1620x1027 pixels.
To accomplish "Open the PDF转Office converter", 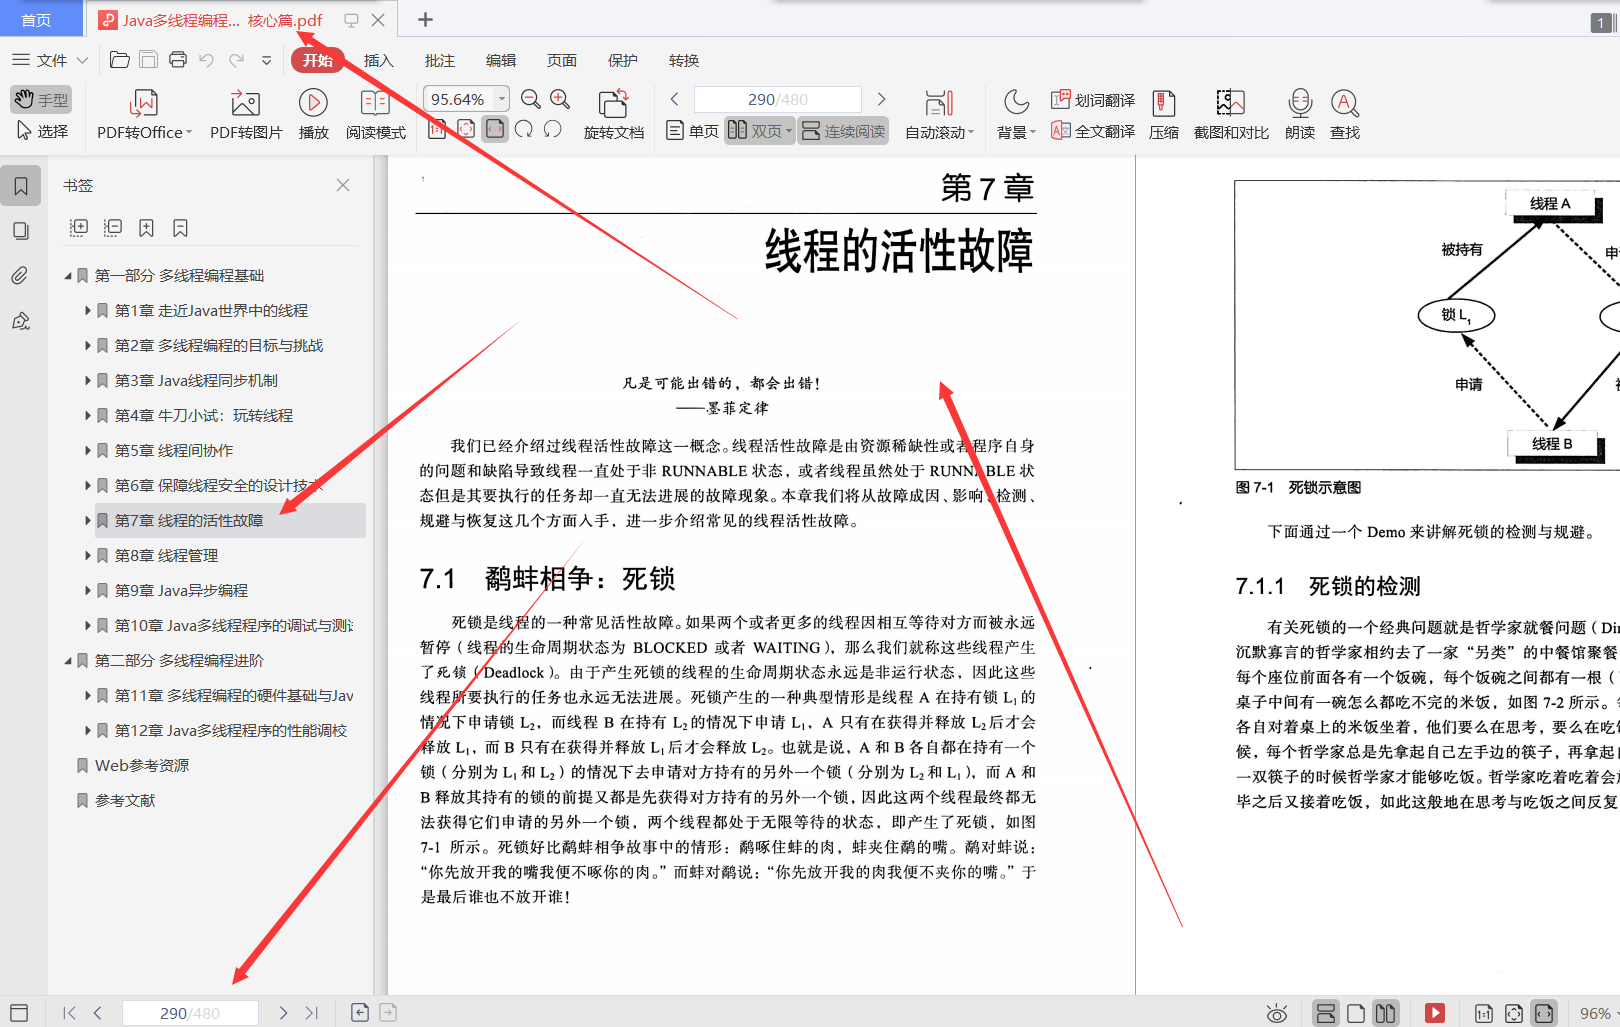I will point(144,115).
